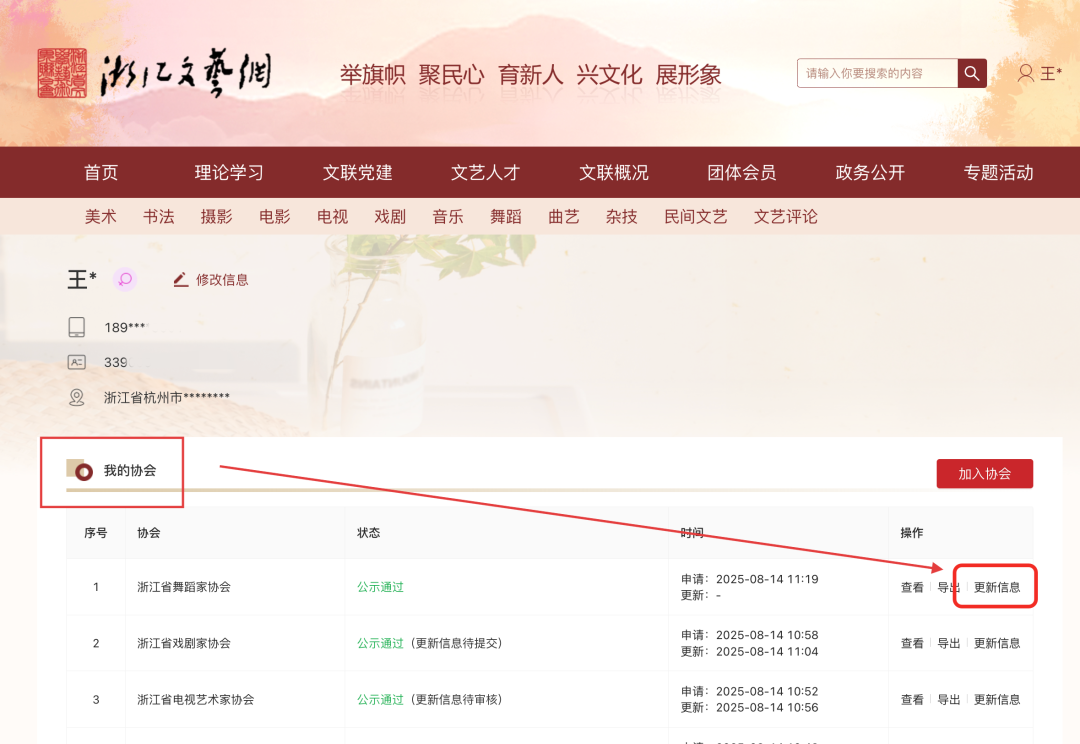Open the 文联概况 menu
Image resolution: width=1080 pixels, height=744 pixels.
pyautogui.click(x=614, y=173)
